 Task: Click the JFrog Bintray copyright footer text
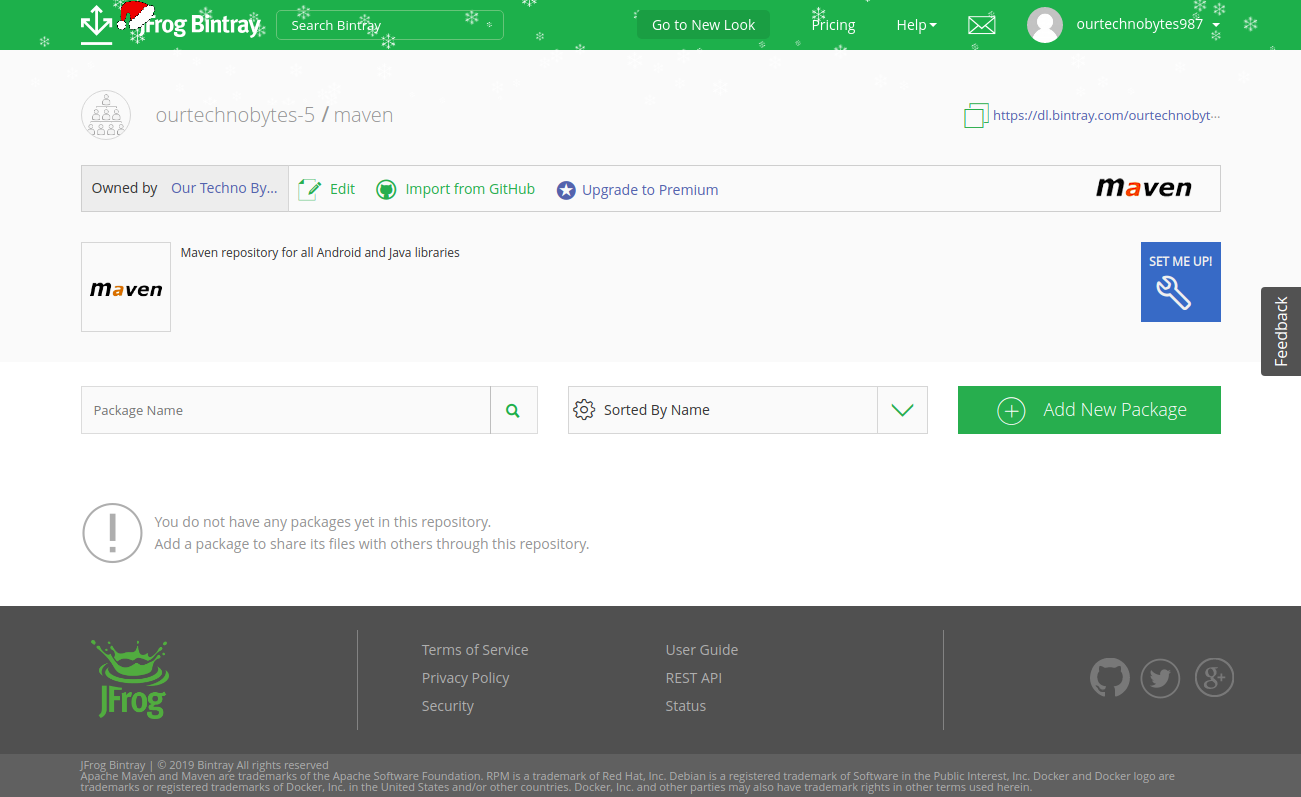204,765
